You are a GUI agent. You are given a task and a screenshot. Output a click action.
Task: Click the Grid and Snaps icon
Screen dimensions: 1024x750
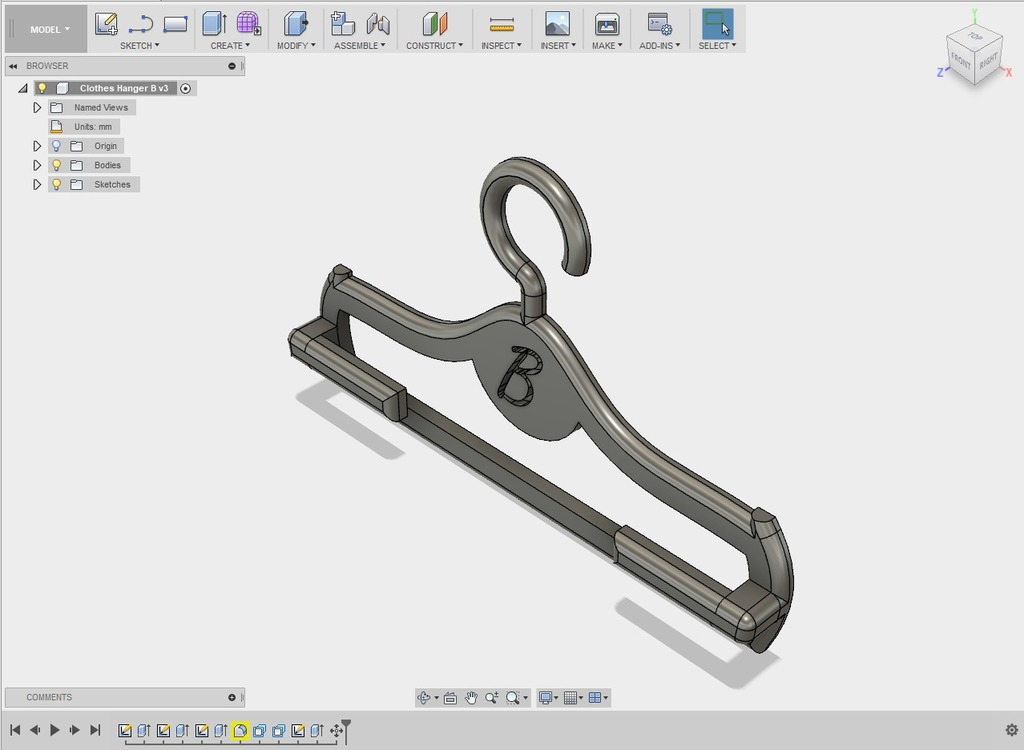click(570, 698)
